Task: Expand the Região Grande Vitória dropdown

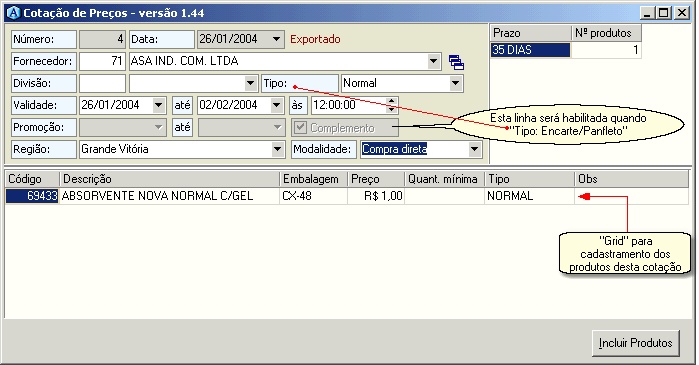Action: (277, 149)
